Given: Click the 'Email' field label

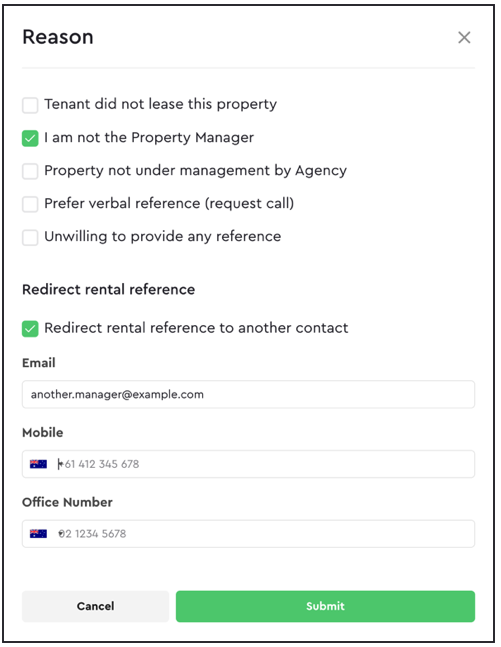Looking at the screenshot, I should pos(39,363).
